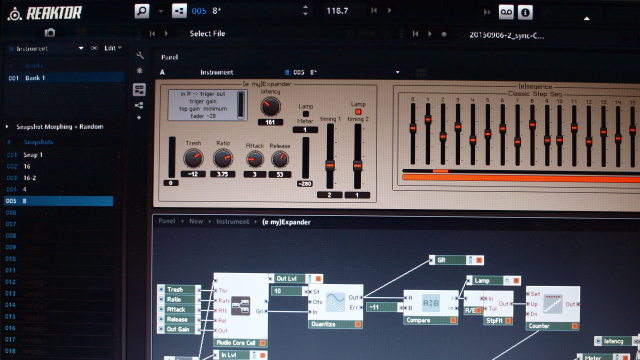This screenshot has height=360, width=640.
Task: Click the latency knob
Action: tap(270, 107)
